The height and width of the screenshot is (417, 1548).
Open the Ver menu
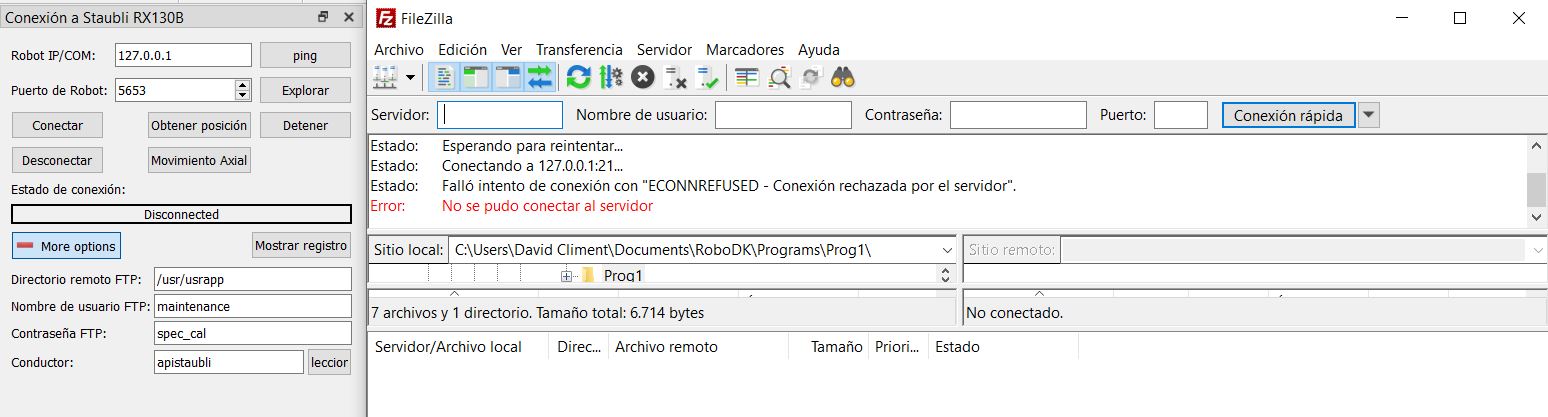(x=512, y=49)
